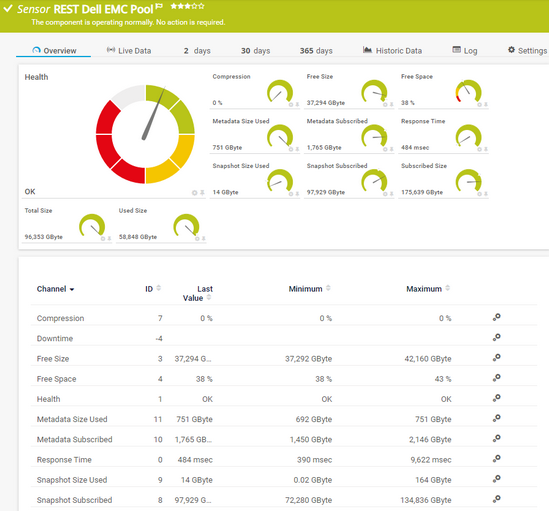This screenshot has width=549, height=511.
Task: Open channel settings for Snapshot Size Used row
Action: pyautogui.click(x=496, y=479)
